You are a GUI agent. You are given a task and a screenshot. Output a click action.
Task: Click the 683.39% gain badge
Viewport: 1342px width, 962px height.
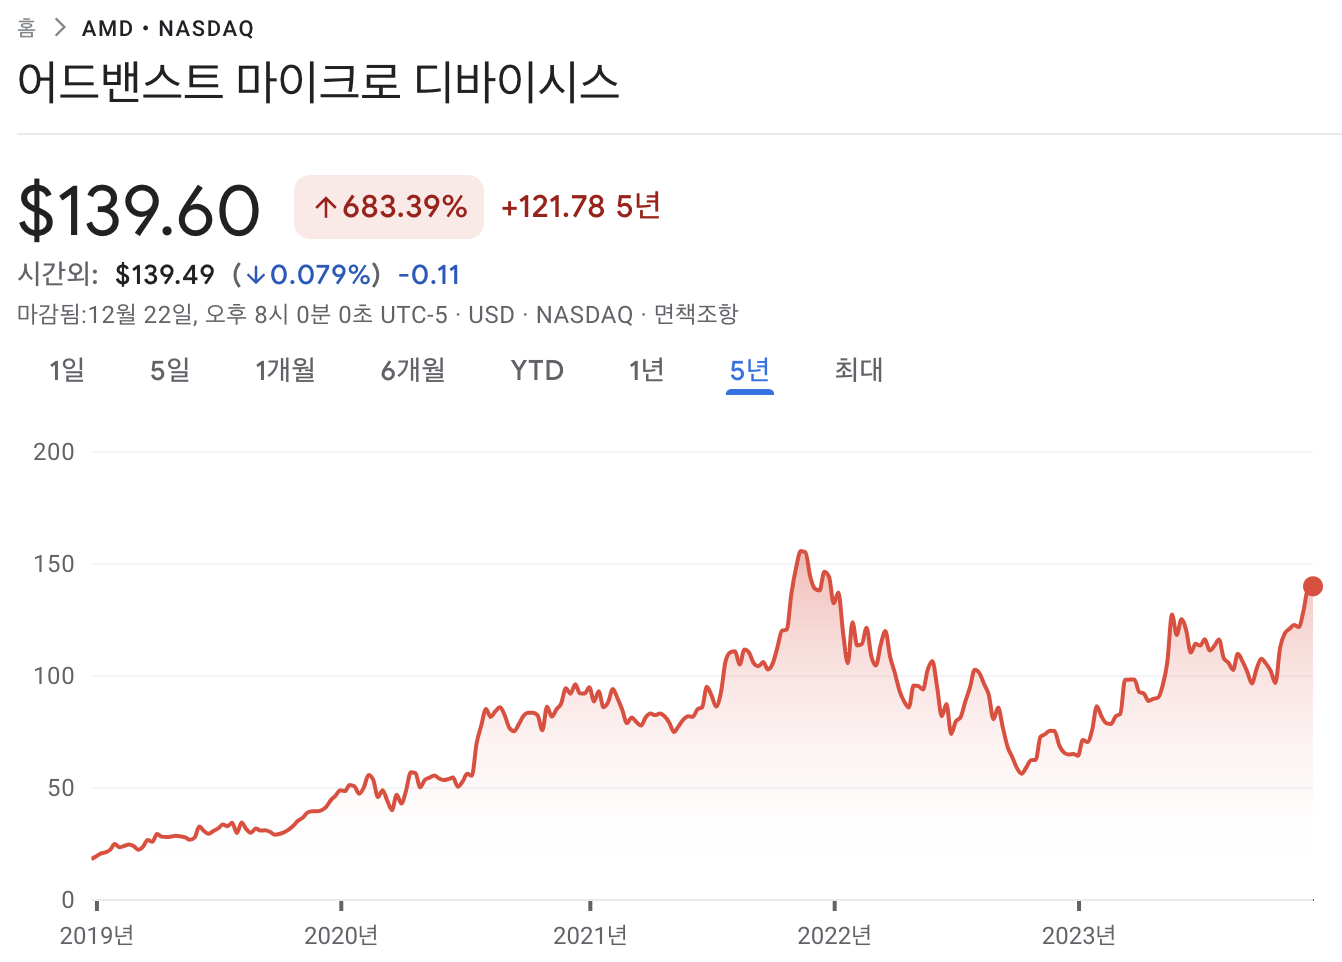(x=388, y=206)
